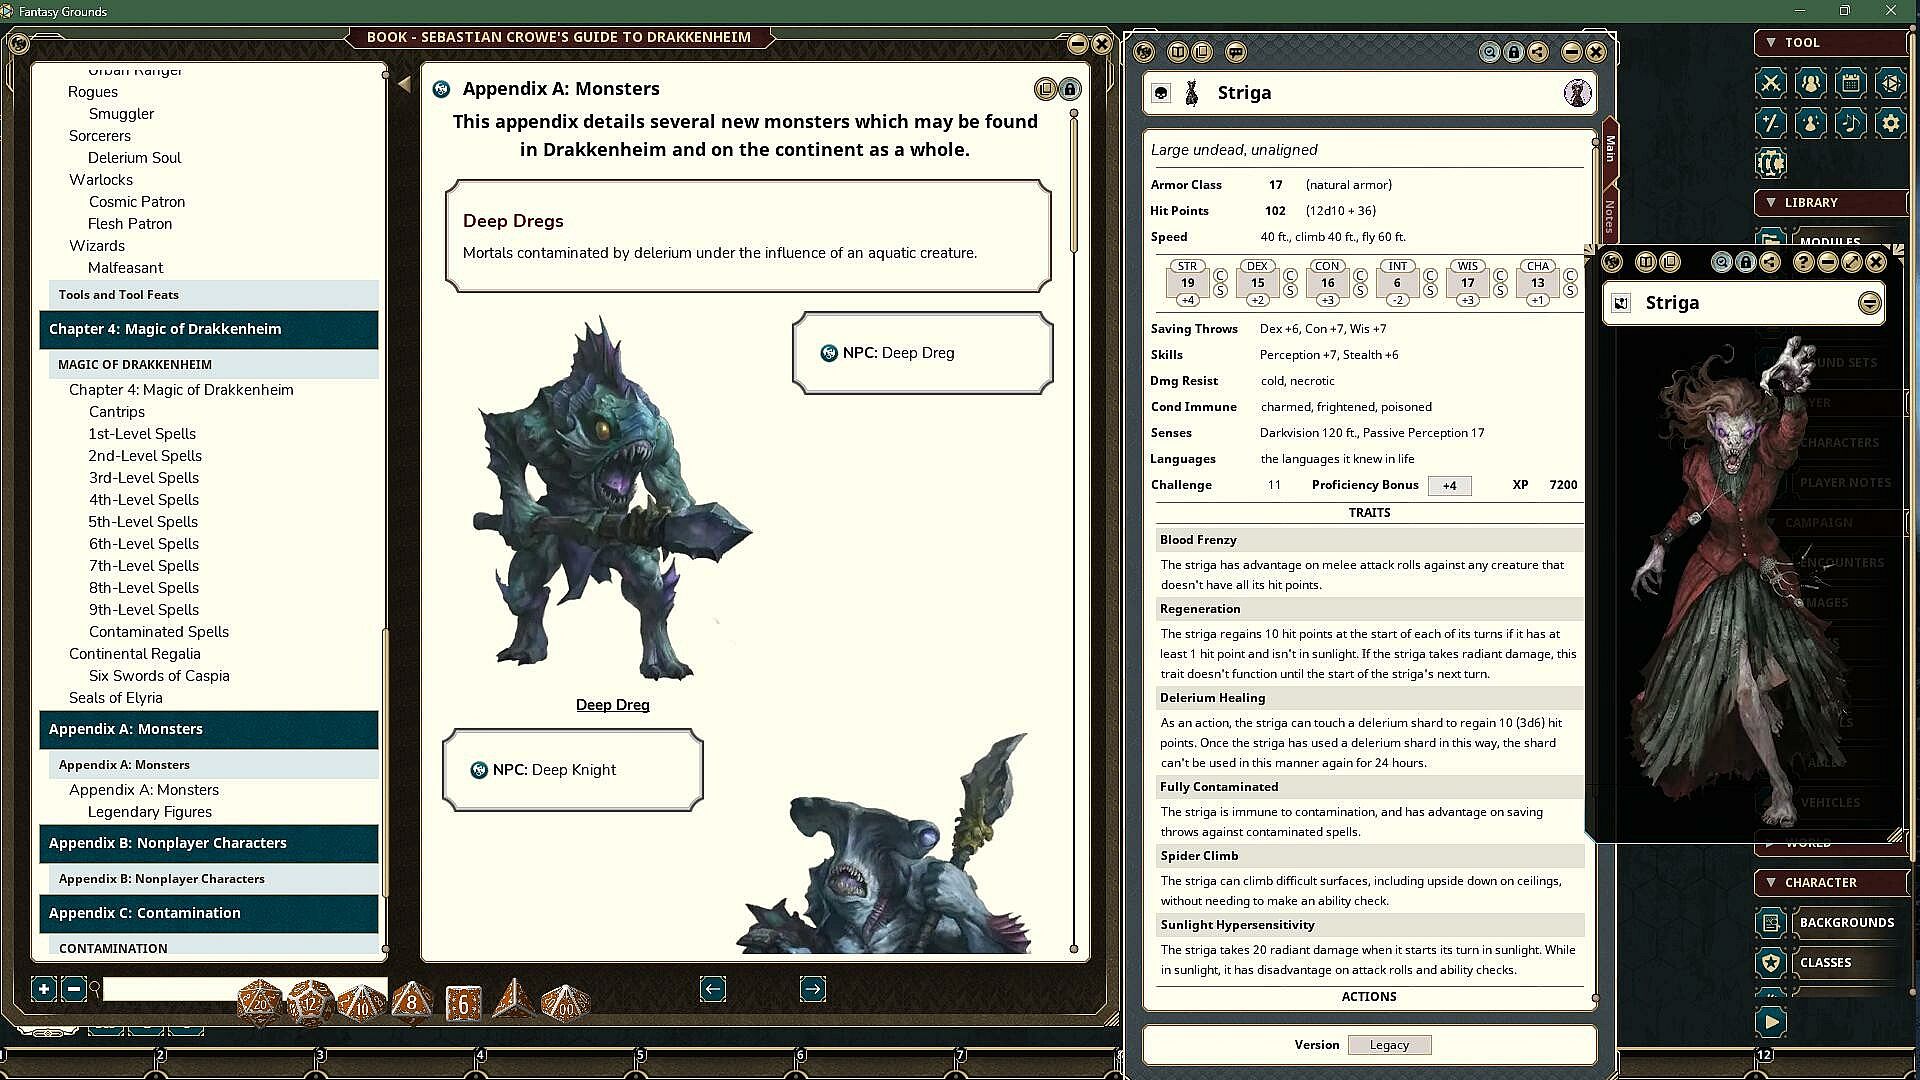
Task: Click the share icon on Striga NPC sheet
Action: coord(1538,52)
